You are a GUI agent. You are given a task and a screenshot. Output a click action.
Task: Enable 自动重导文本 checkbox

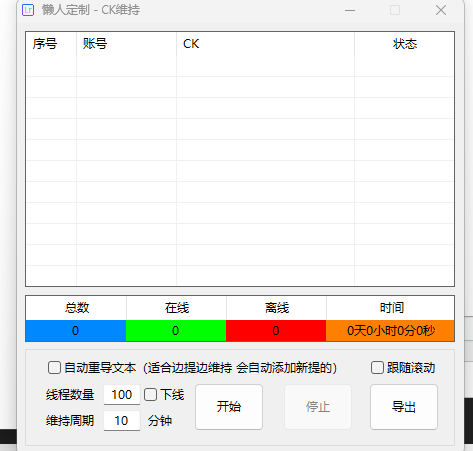pos(54,368)
